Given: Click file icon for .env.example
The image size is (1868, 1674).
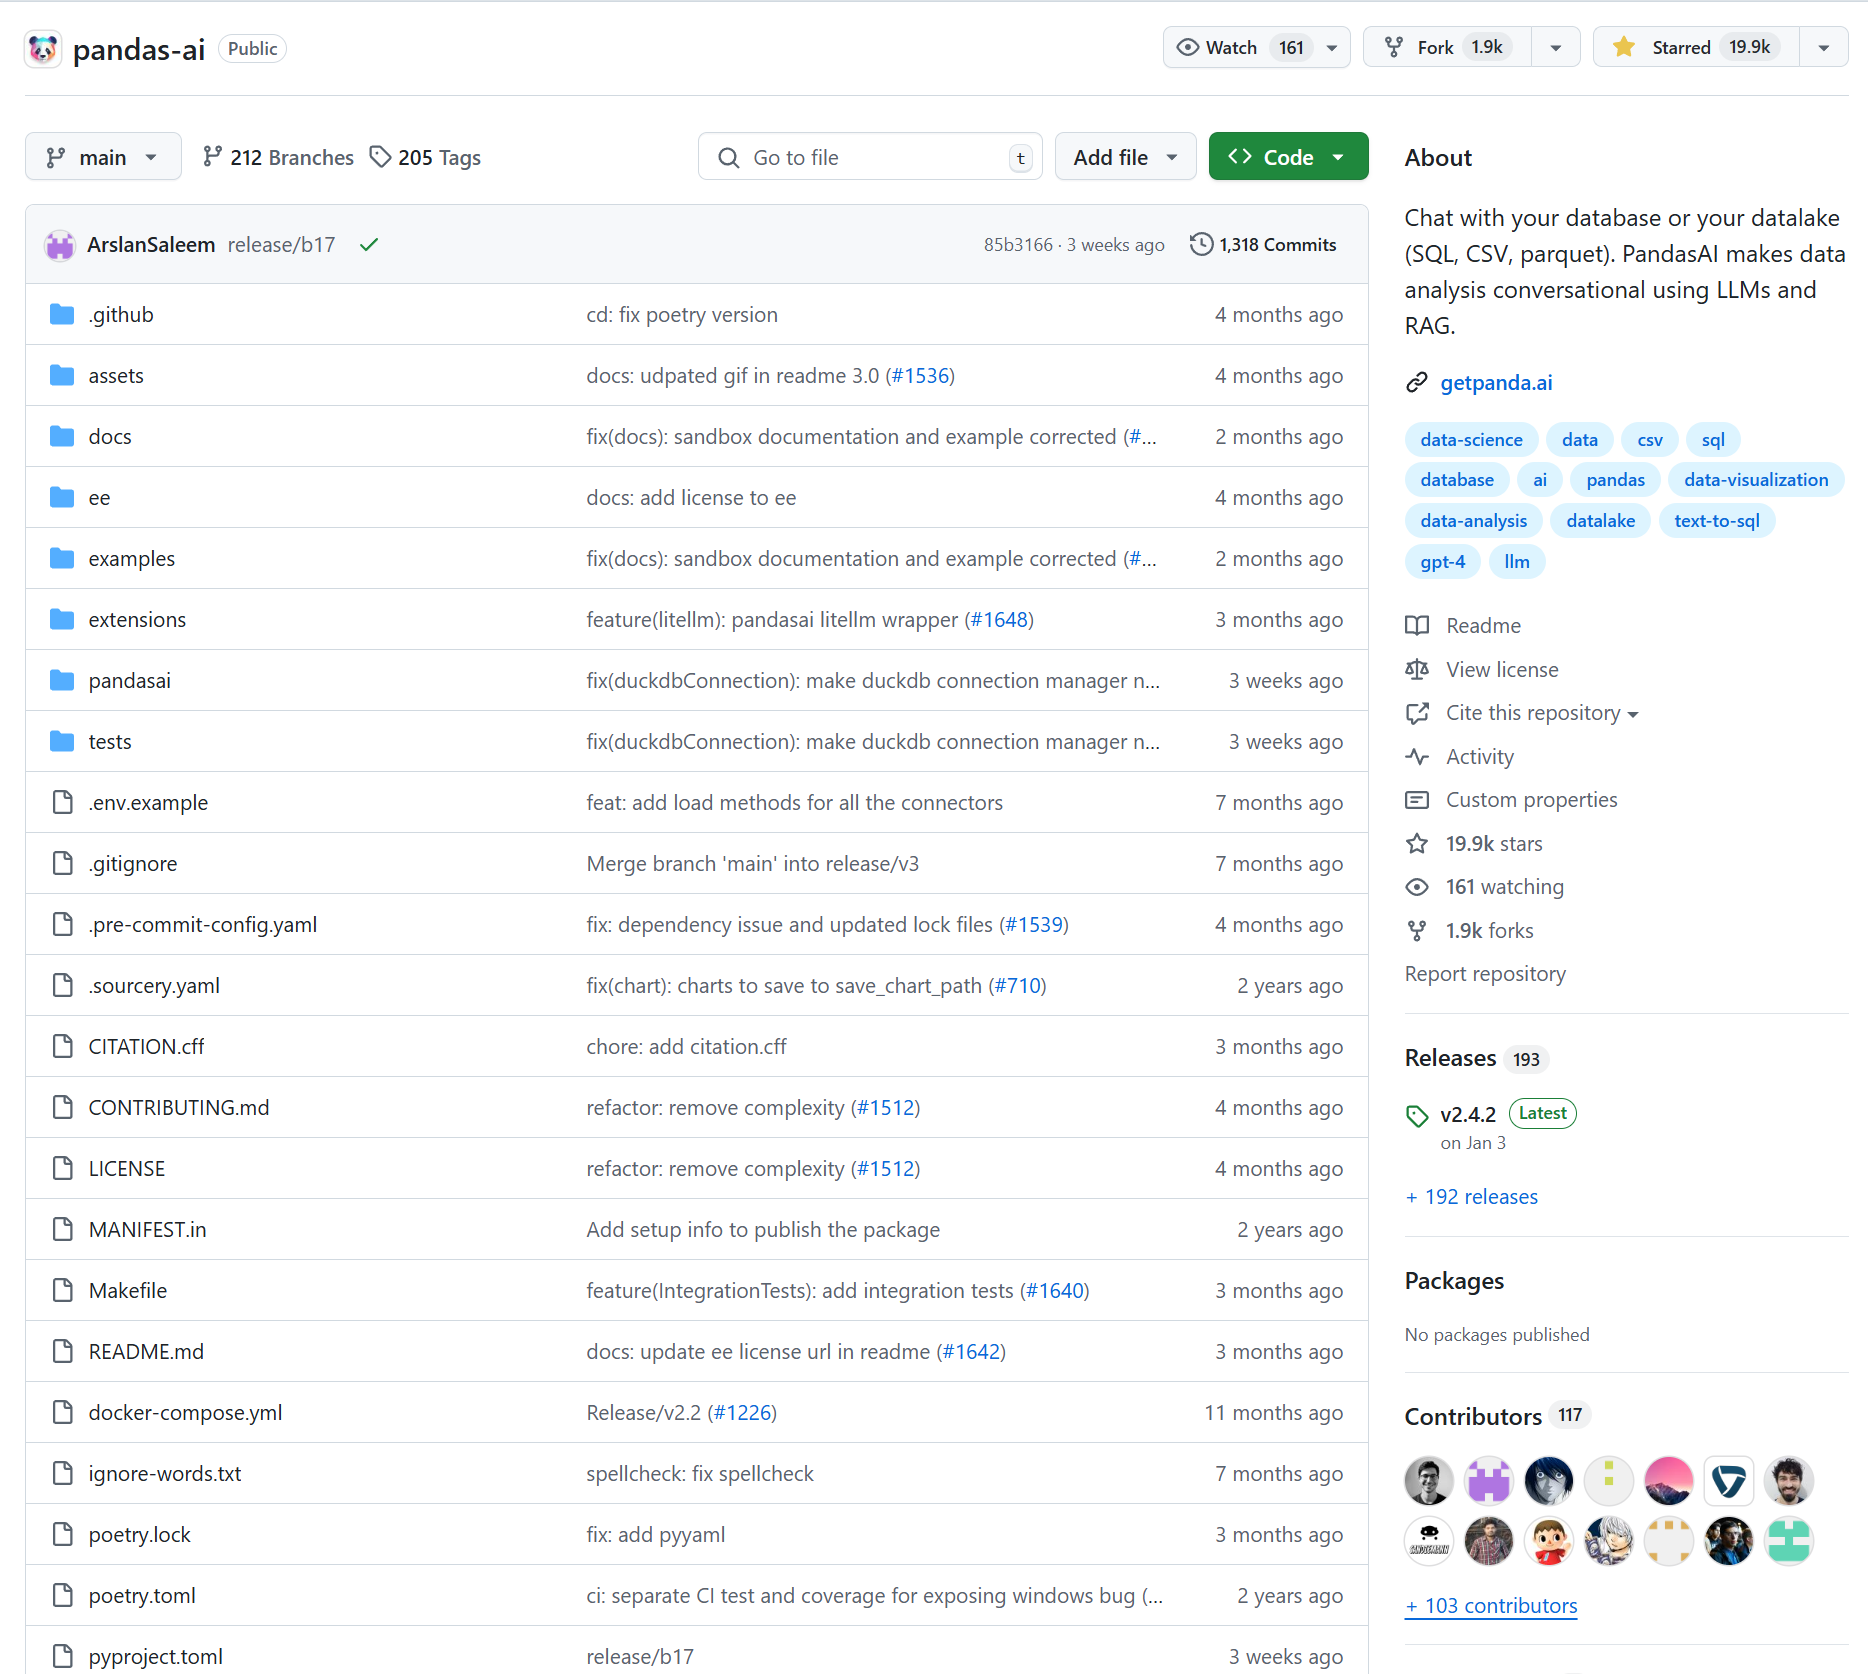Looking at the screenshot, I should pyautogui.click(x=62, y=803).
